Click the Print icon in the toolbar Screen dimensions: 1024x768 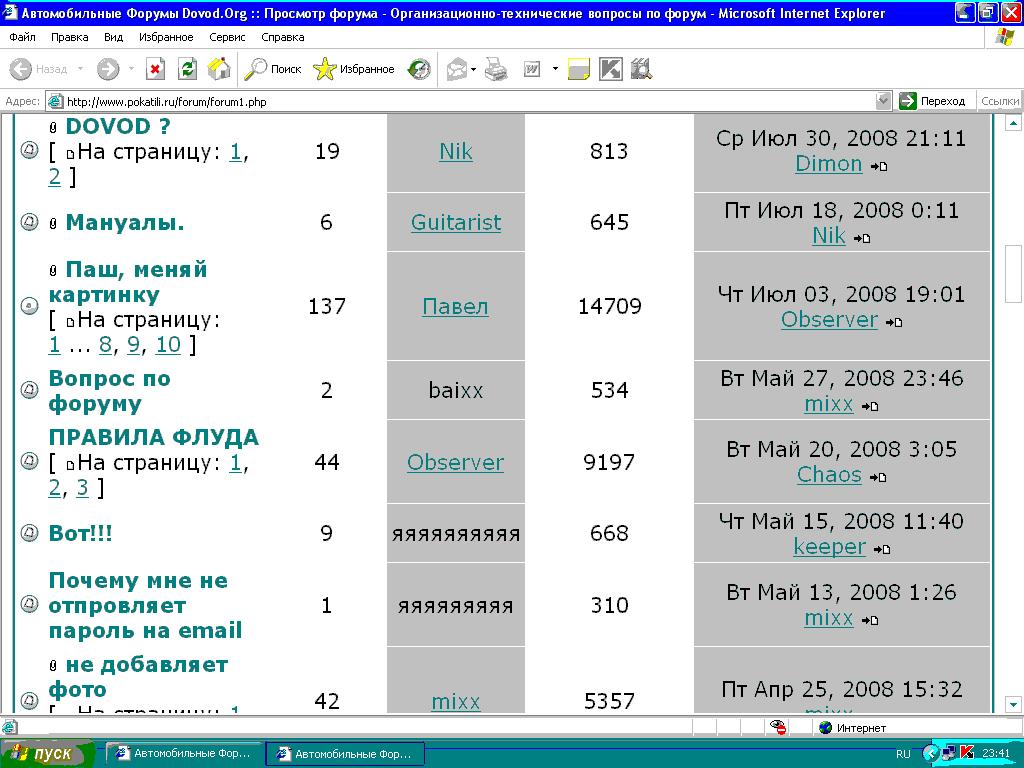496,69
